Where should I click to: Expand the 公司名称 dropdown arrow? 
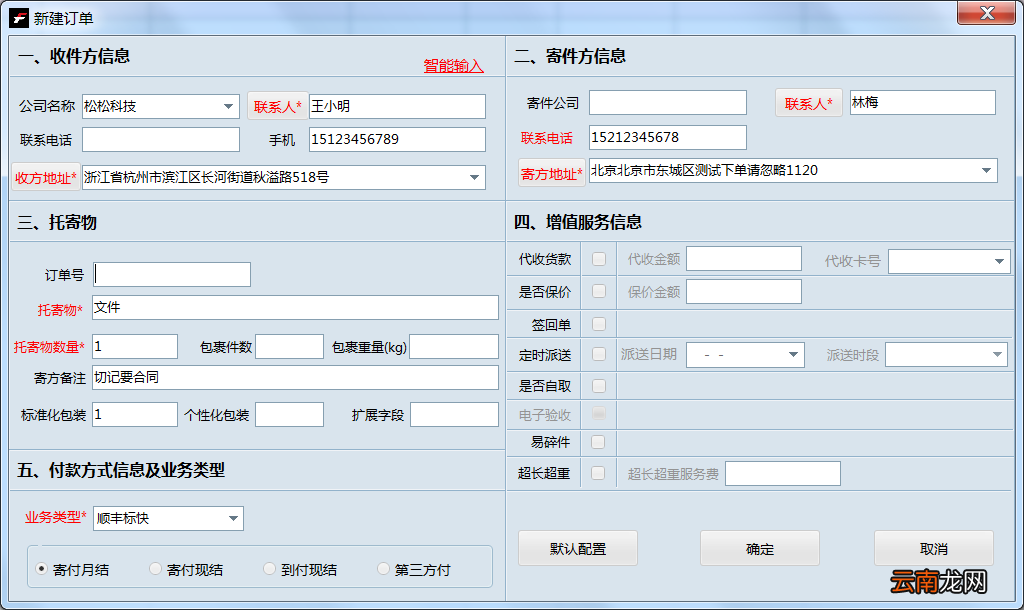coord(228,106)
